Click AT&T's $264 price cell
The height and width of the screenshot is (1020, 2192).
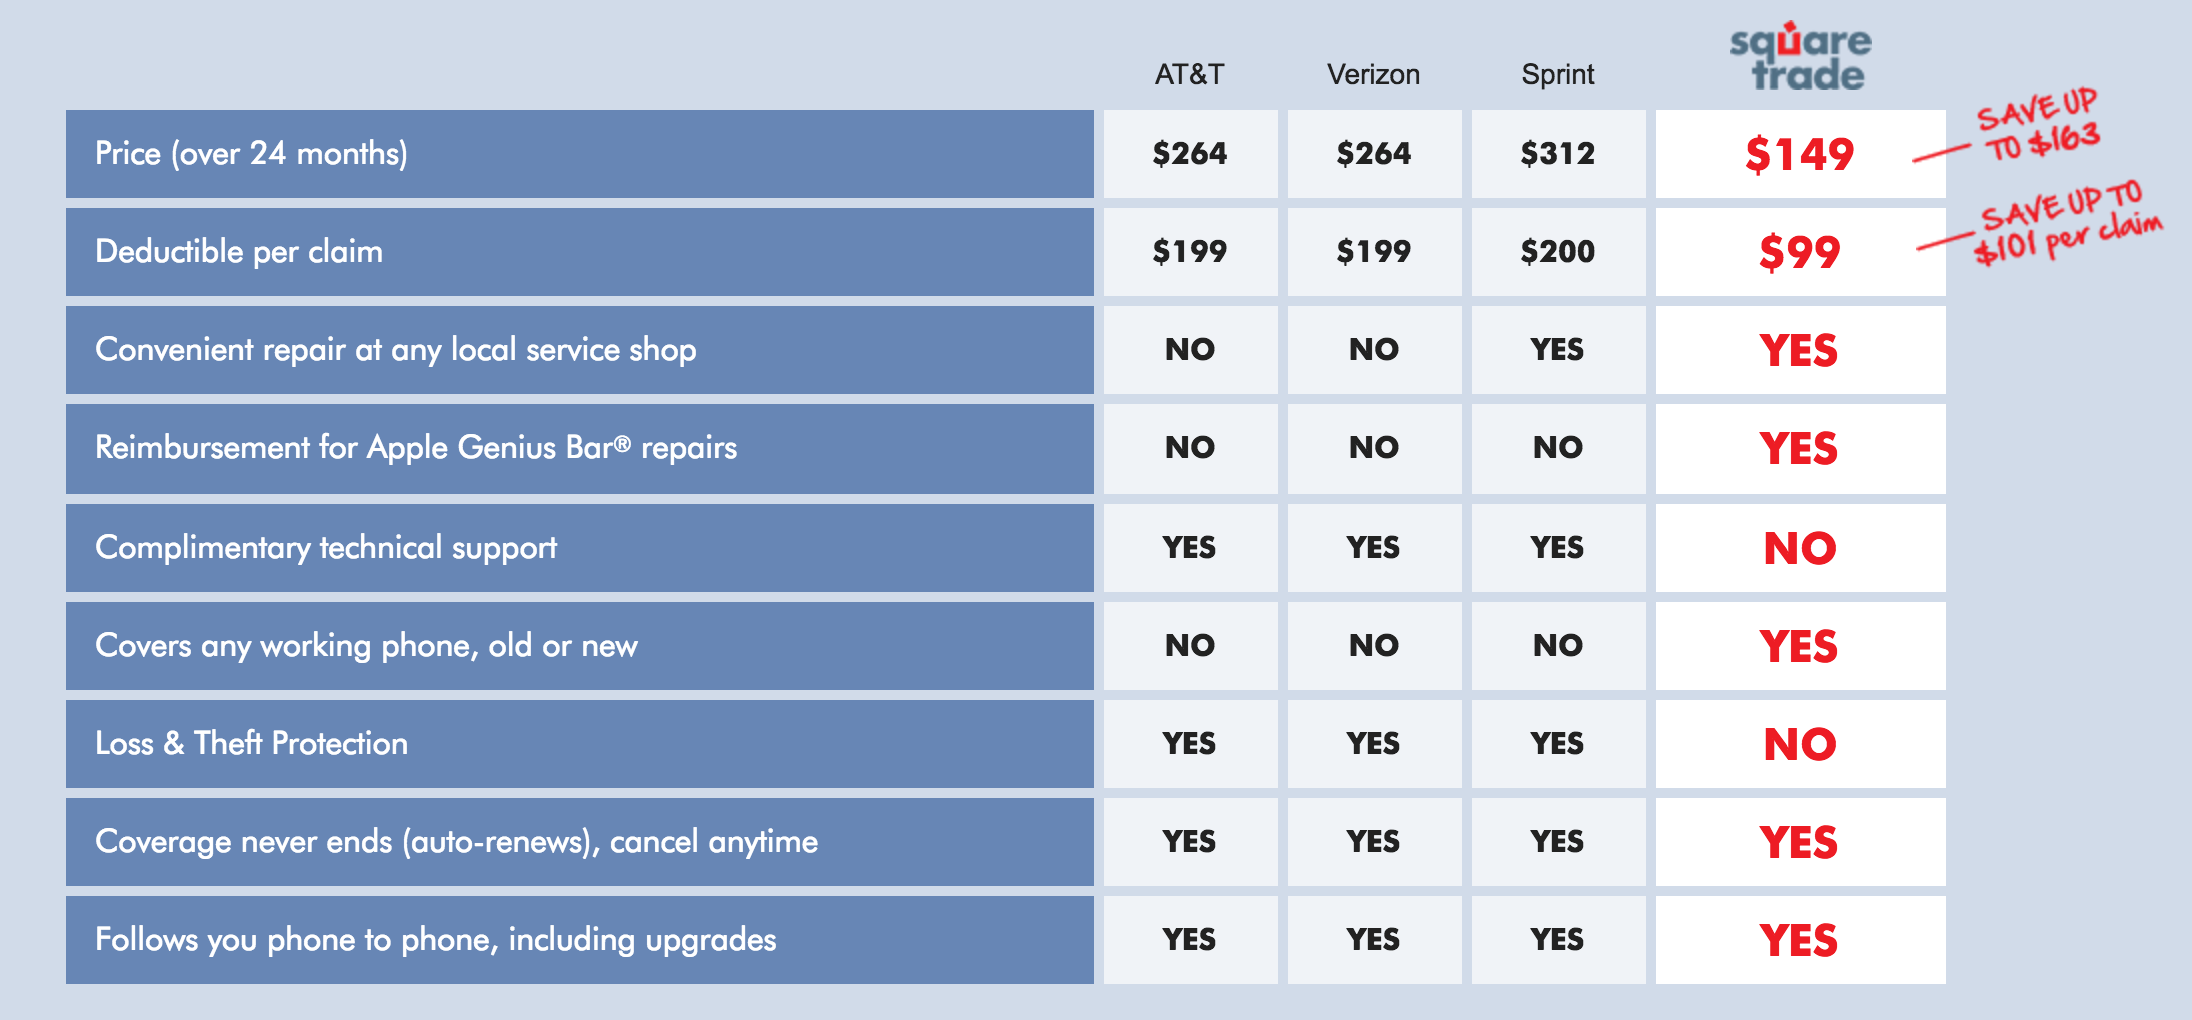[x=1189, y=154]
